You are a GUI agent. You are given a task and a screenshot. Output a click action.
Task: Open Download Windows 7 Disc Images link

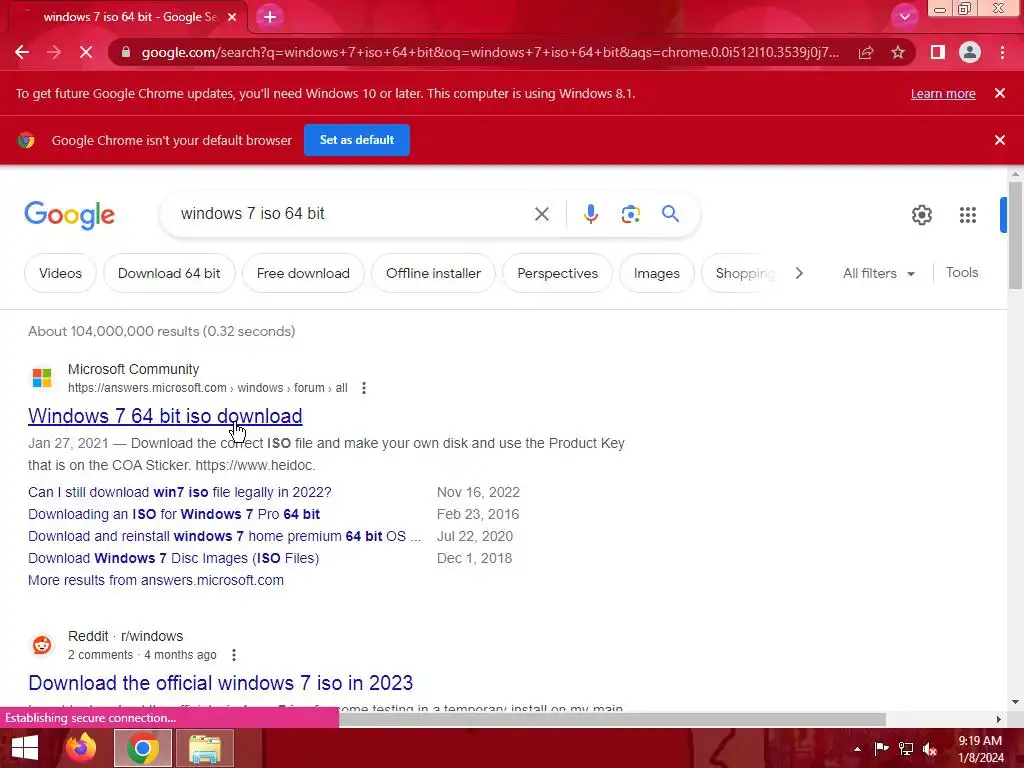[x=173, y=558]
